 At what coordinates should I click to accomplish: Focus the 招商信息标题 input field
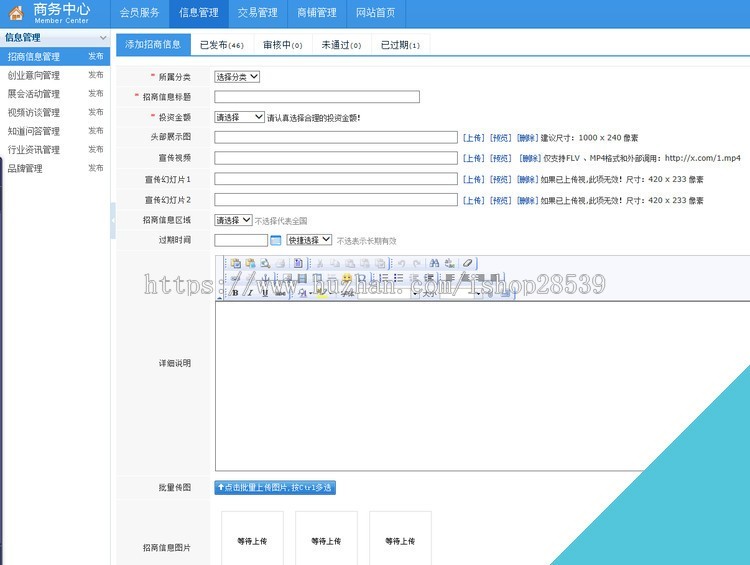(317, 97)
